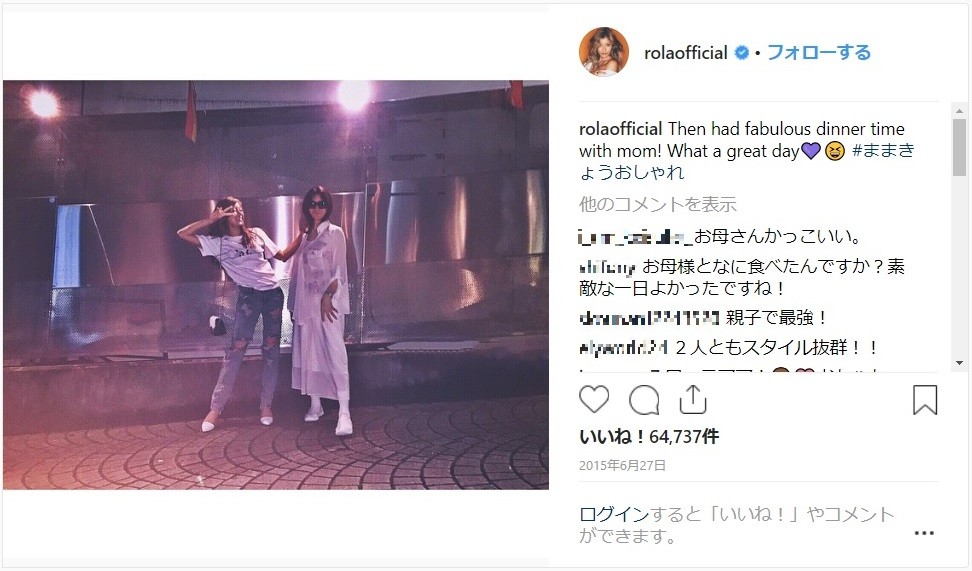Expand more comments via 他のコメントを表示
Screen dimensions: 972x571
(x=658, y=204)
